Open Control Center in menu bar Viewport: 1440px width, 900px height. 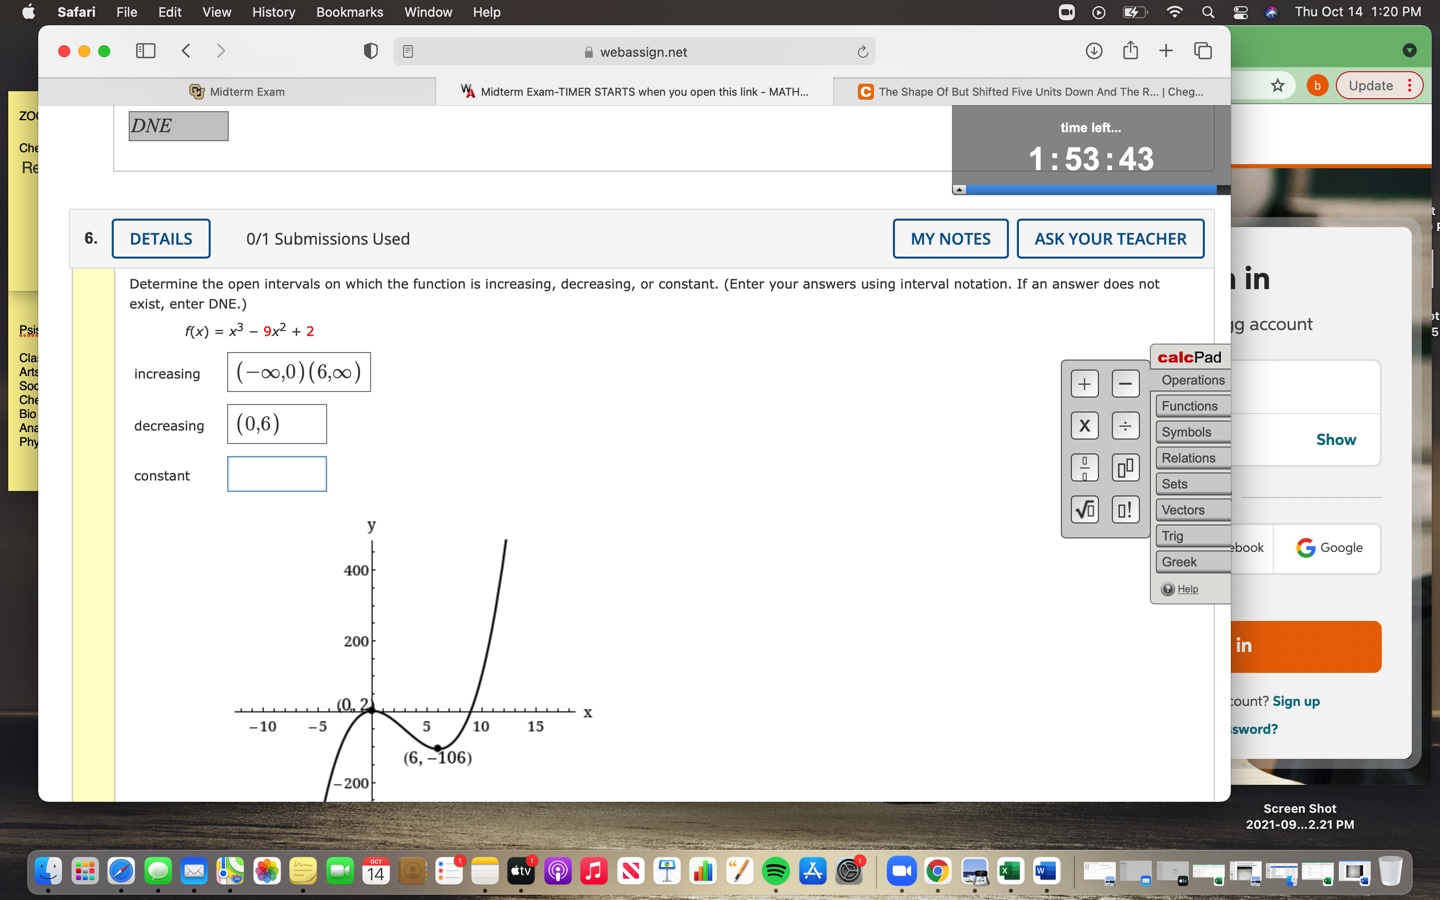click(x=1240, y=12)
